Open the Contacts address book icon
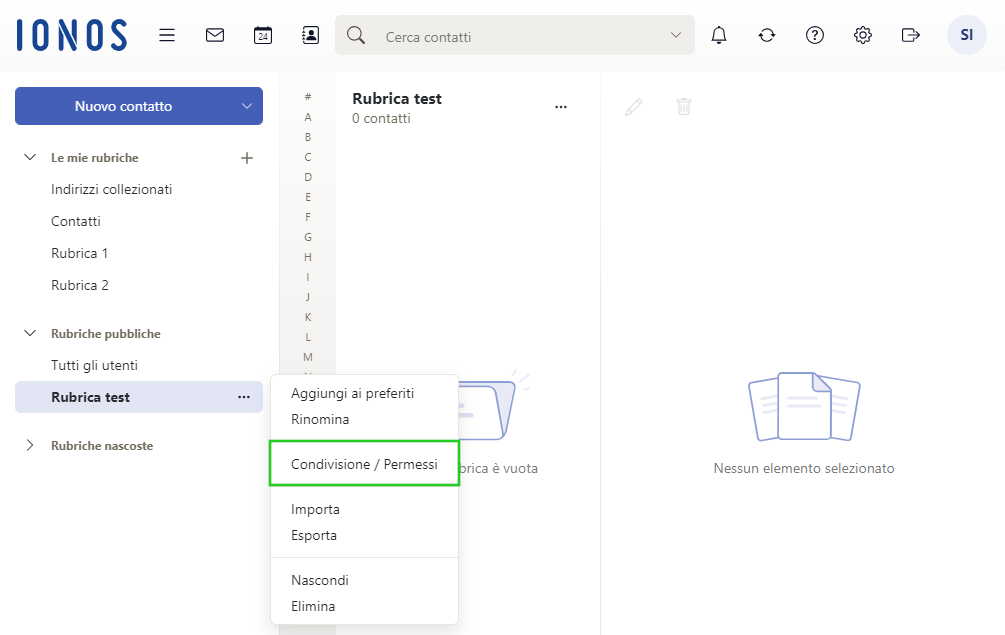 (x=310, y=35)
